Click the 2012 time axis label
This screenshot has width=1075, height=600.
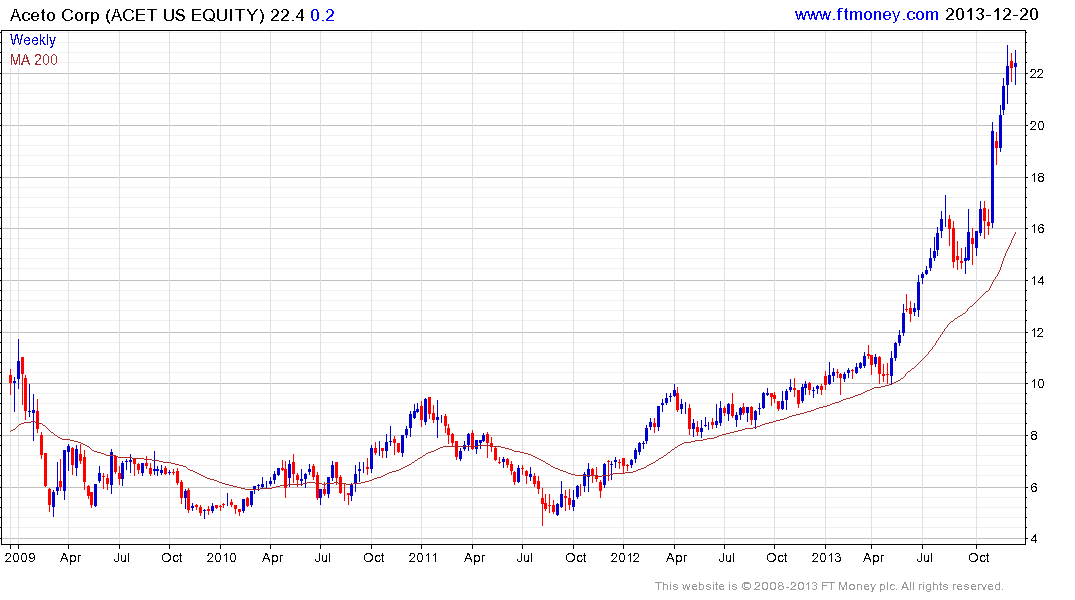tap(625, 557)
